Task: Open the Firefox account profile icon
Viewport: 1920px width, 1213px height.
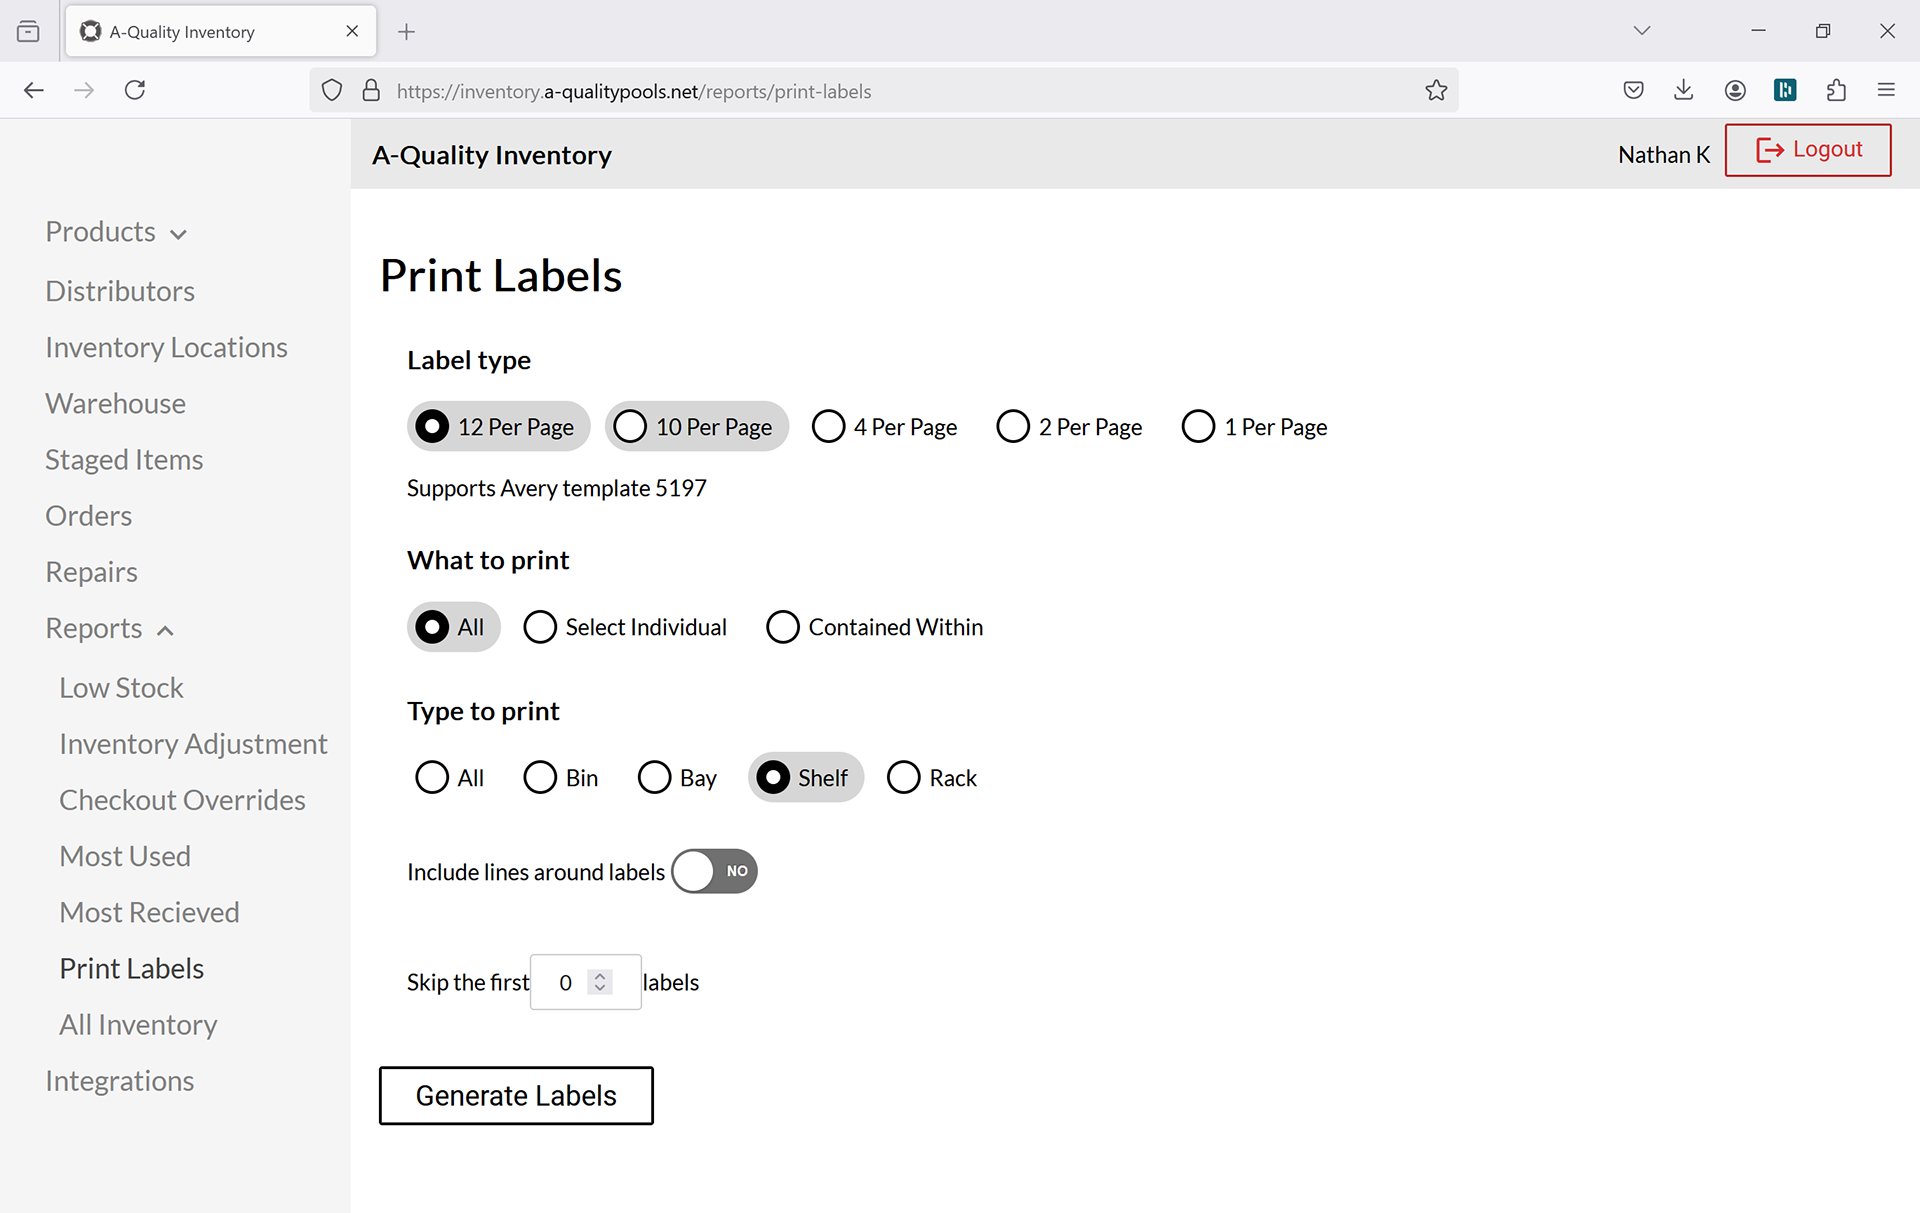Action: tap(1735, 90)
